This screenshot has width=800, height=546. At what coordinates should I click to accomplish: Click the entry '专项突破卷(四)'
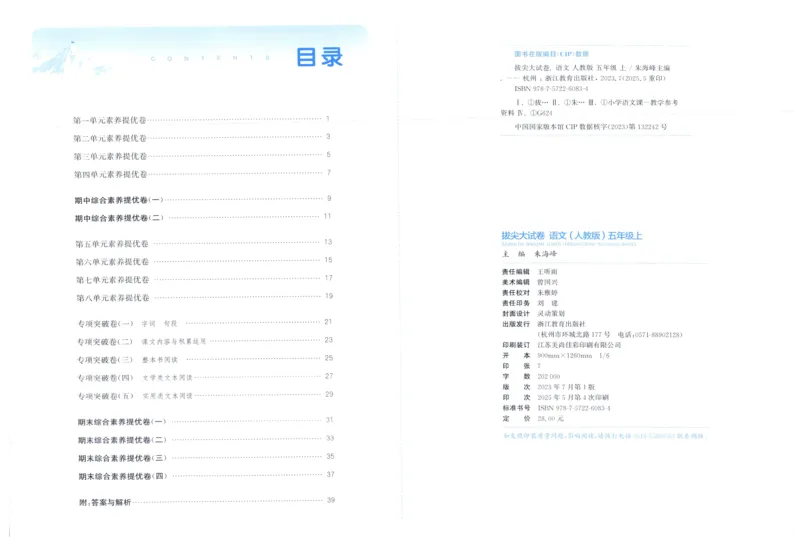tap(106, 378)
